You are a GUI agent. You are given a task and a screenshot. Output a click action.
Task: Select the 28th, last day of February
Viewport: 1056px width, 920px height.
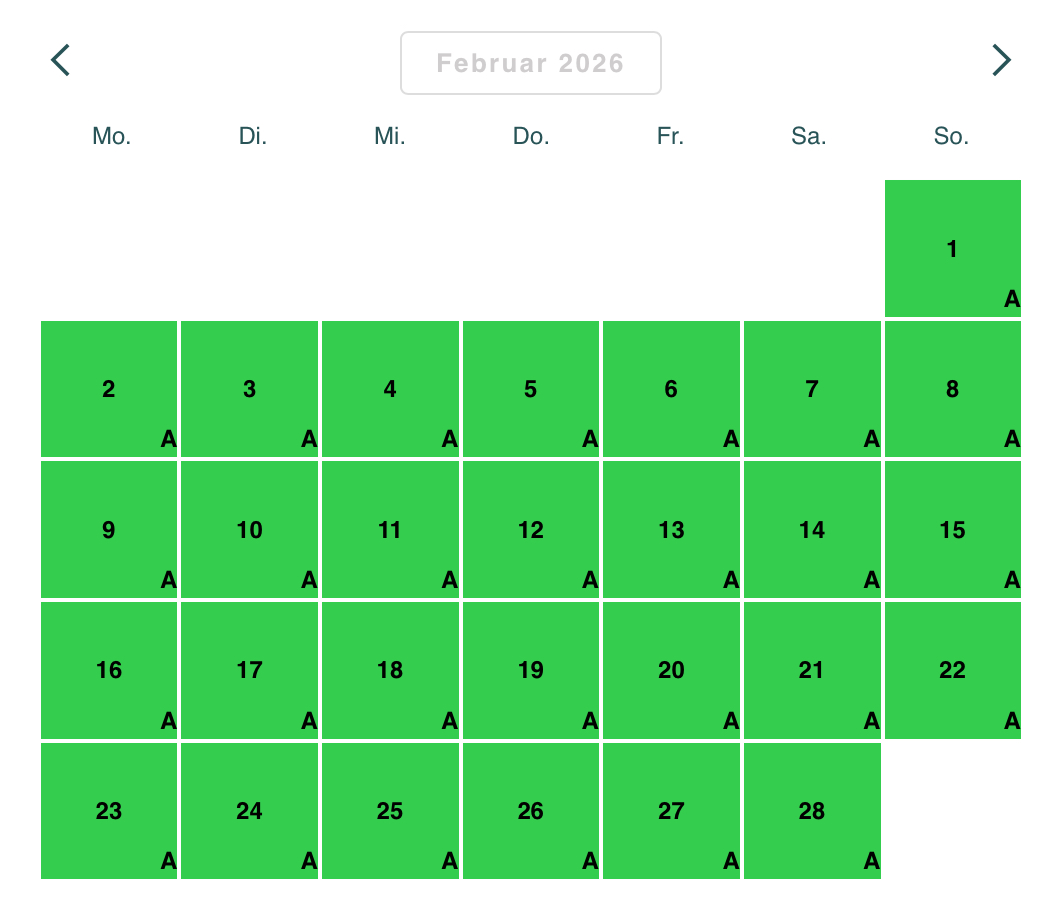[x=812, y=811]
